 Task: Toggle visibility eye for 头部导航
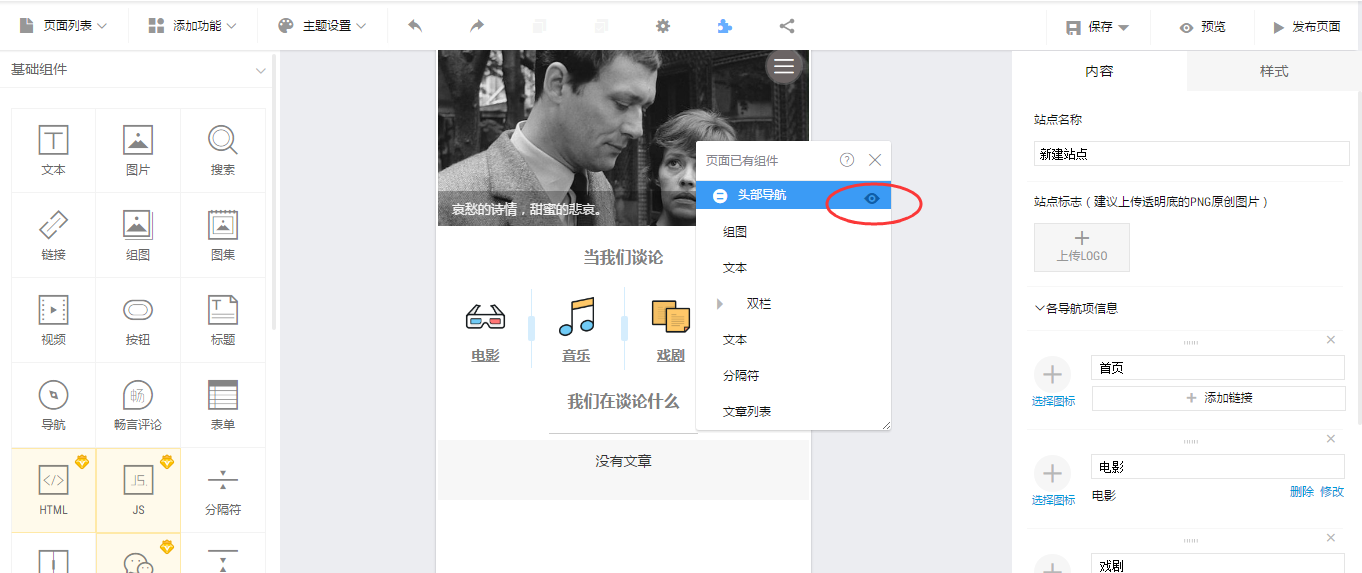[871, 198]
